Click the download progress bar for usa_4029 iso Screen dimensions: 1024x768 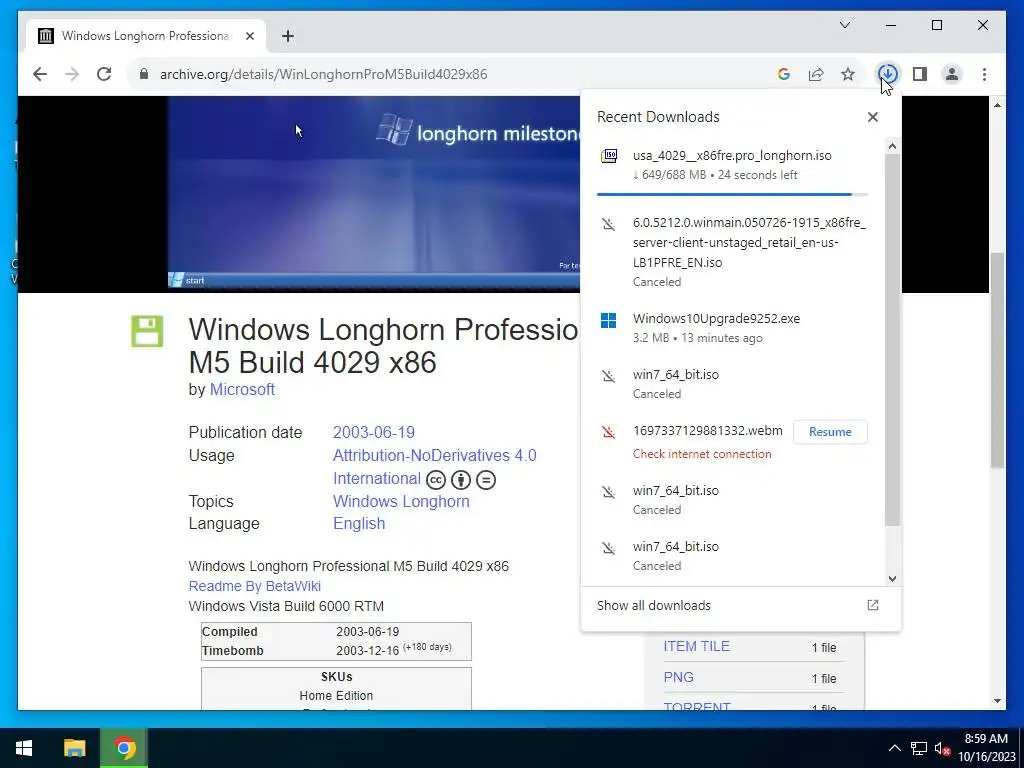pyautogui.click(x=732, y=194)
